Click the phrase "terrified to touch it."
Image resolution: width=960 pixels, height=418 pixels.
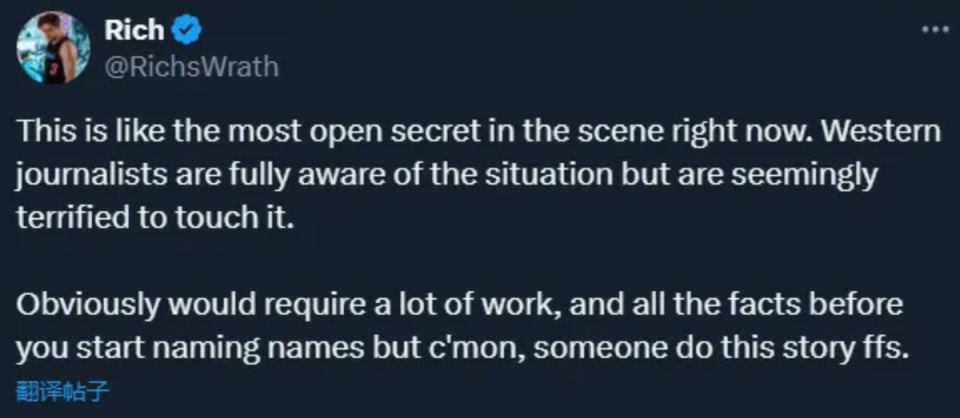pos(157,220)
